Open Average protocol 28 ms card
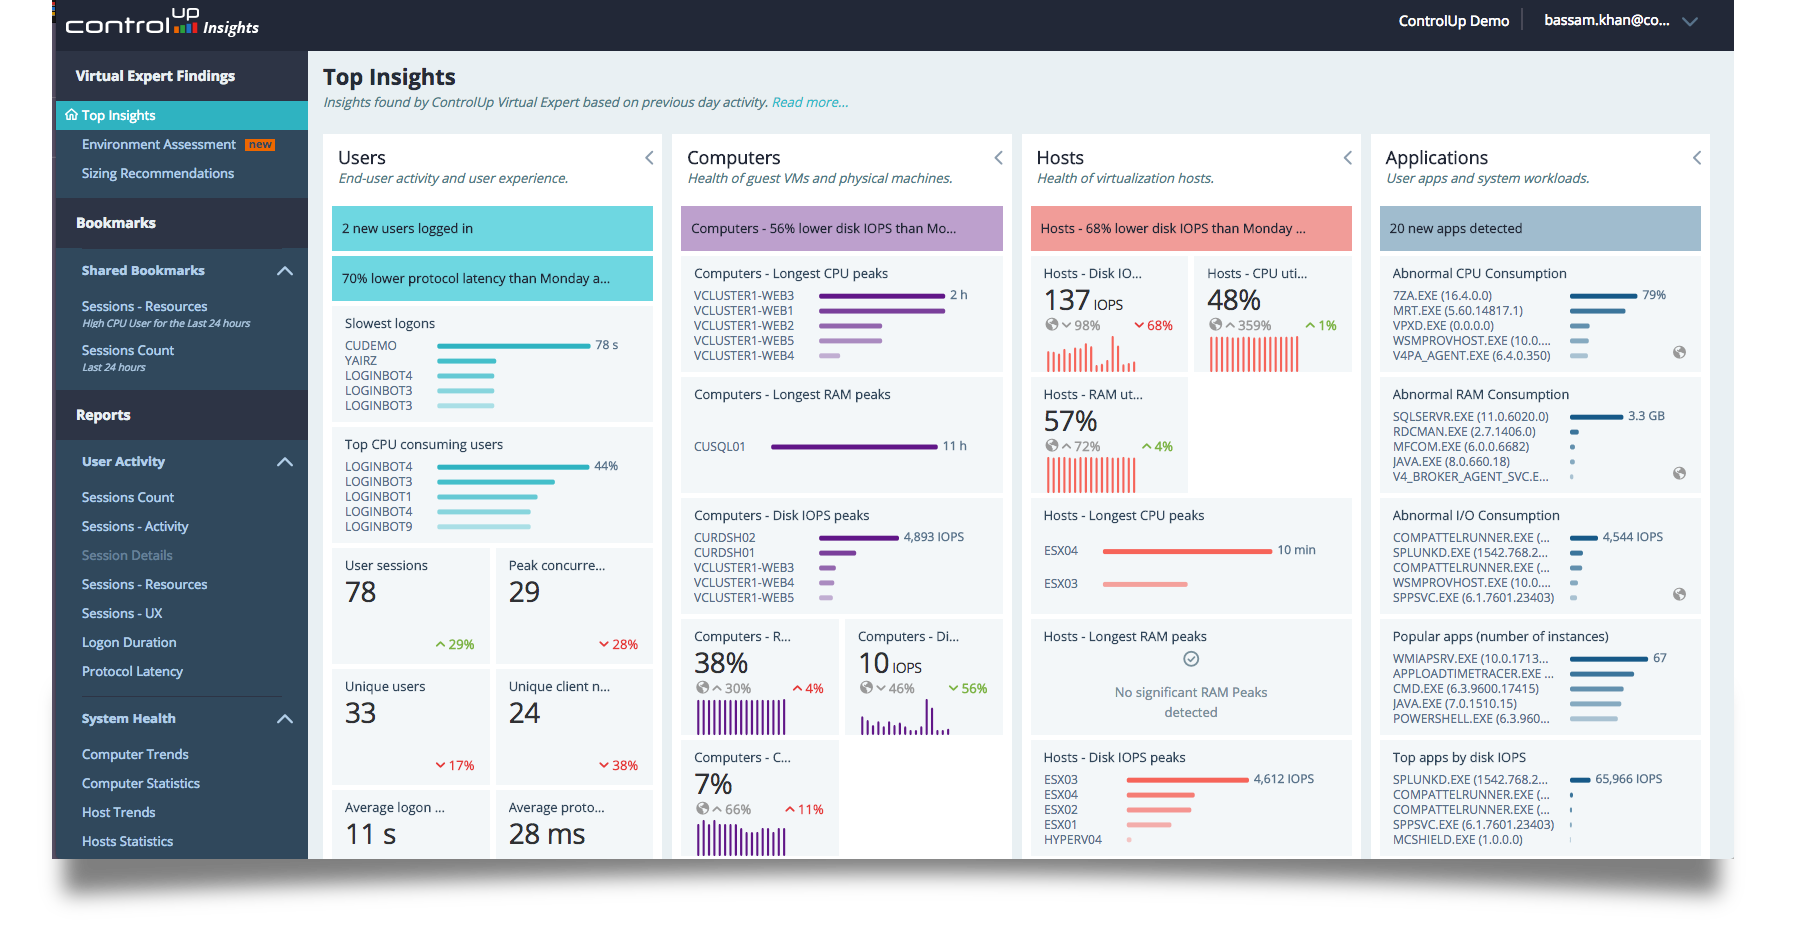The height and width of the screenshot is (940, 1817). (x=574, y=824)
